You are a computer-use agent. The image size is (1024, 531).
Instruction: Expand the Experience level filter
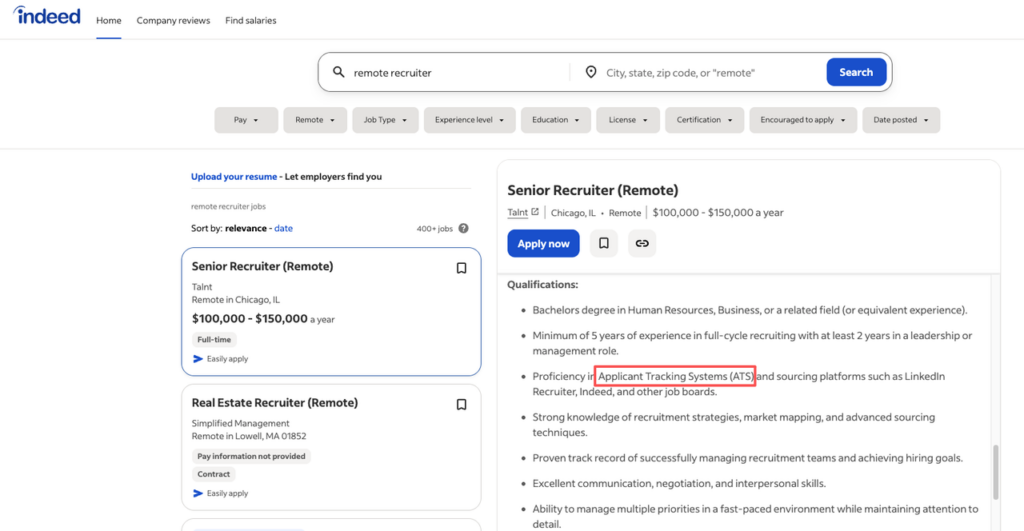click(470, 120)
